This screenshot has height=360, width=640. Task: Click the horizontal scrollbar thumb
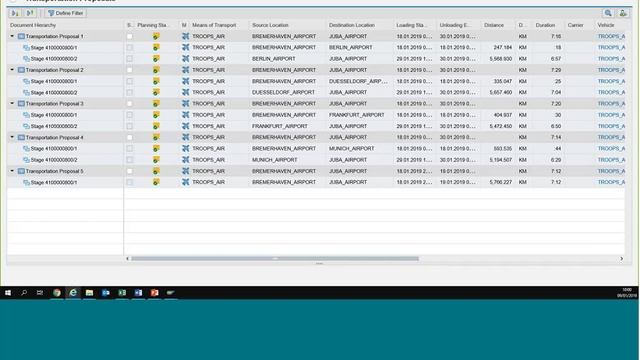point(275,258)
